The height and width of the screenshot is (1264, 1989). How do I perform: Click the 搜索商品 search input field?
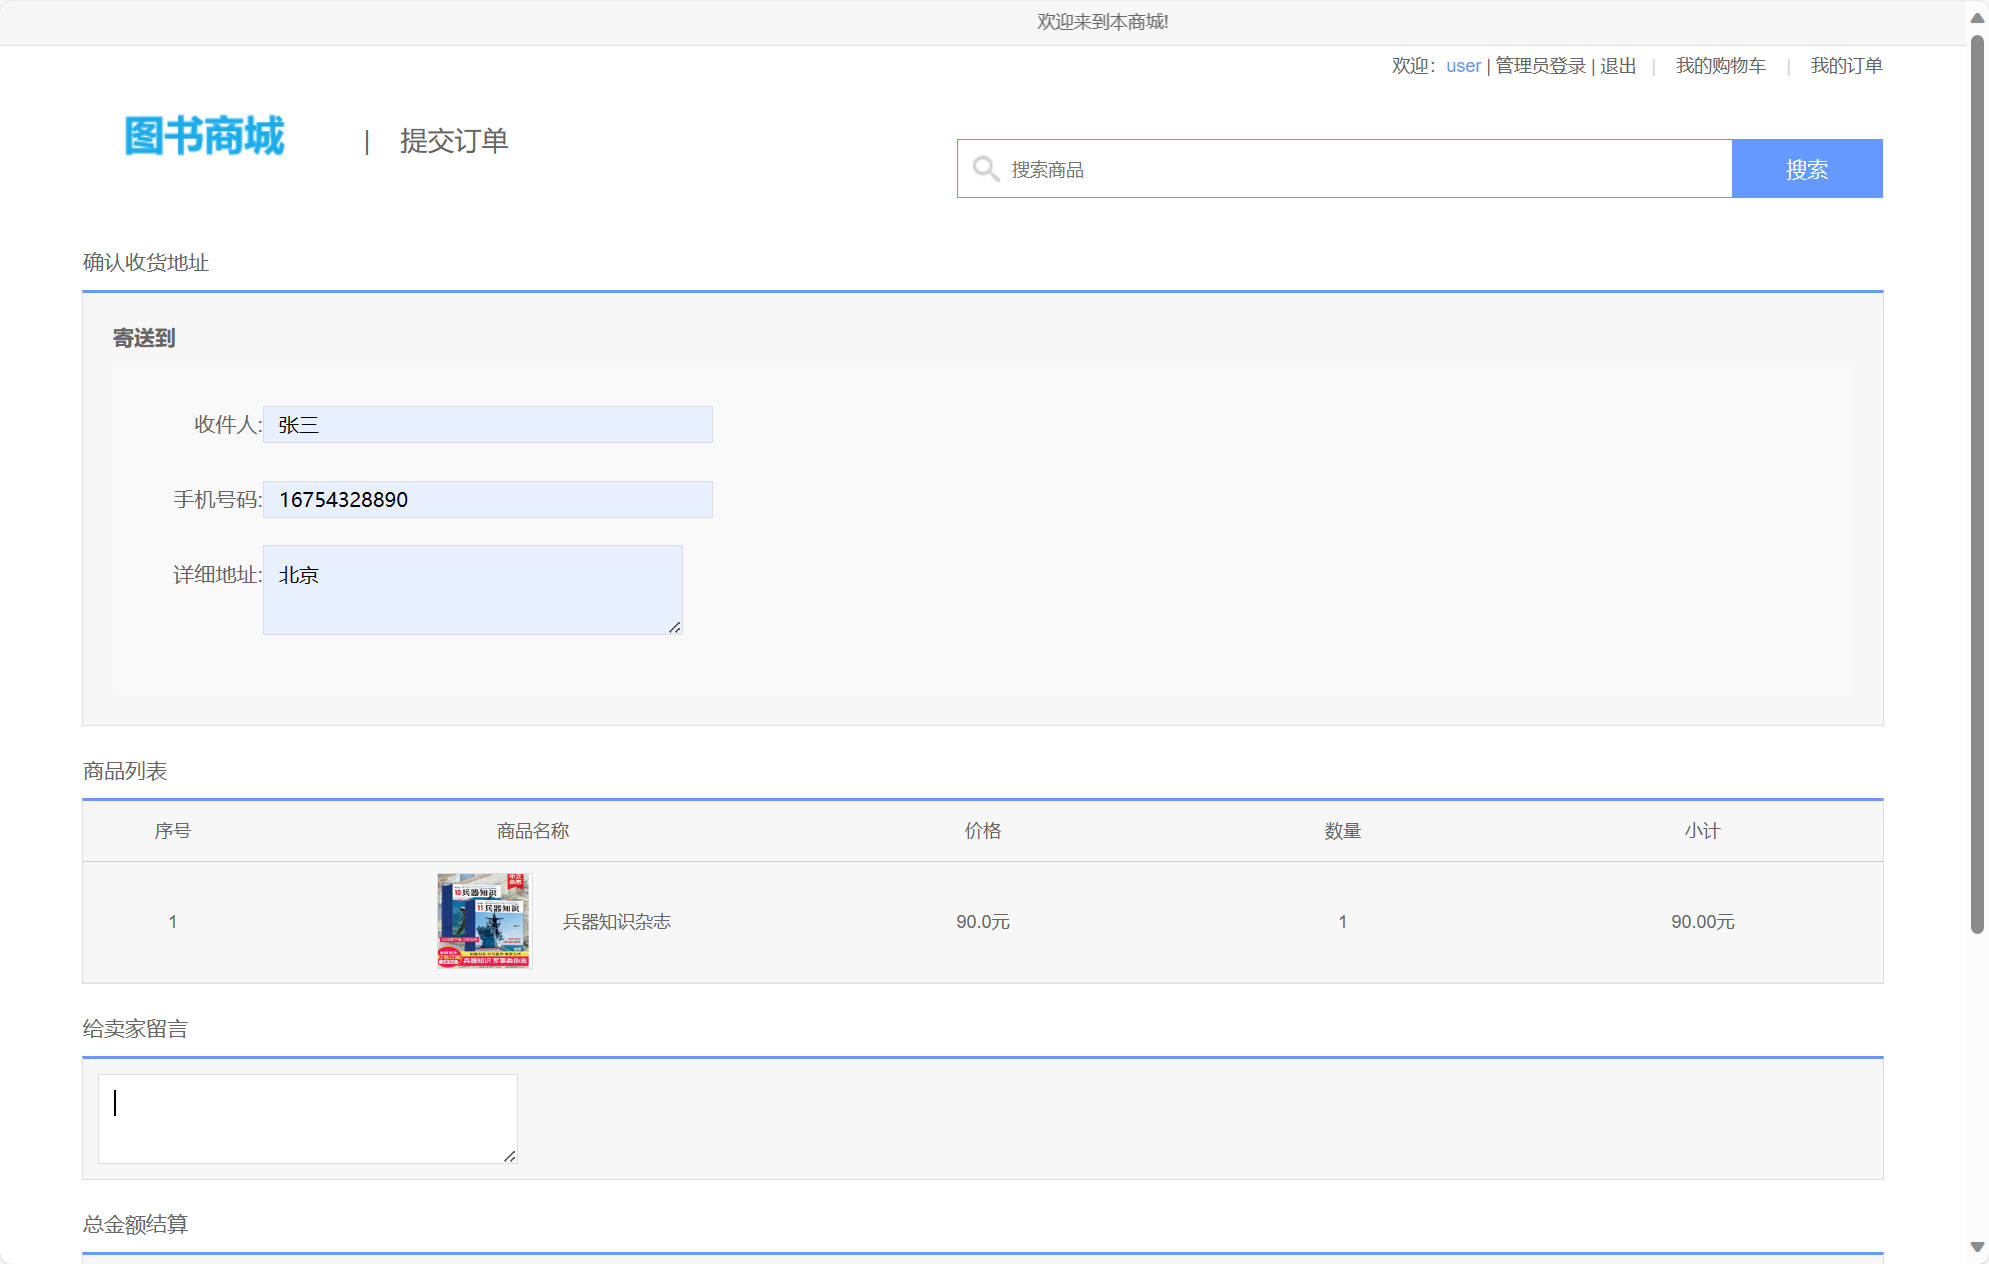pyautogui.click(x=1300, y=169)
